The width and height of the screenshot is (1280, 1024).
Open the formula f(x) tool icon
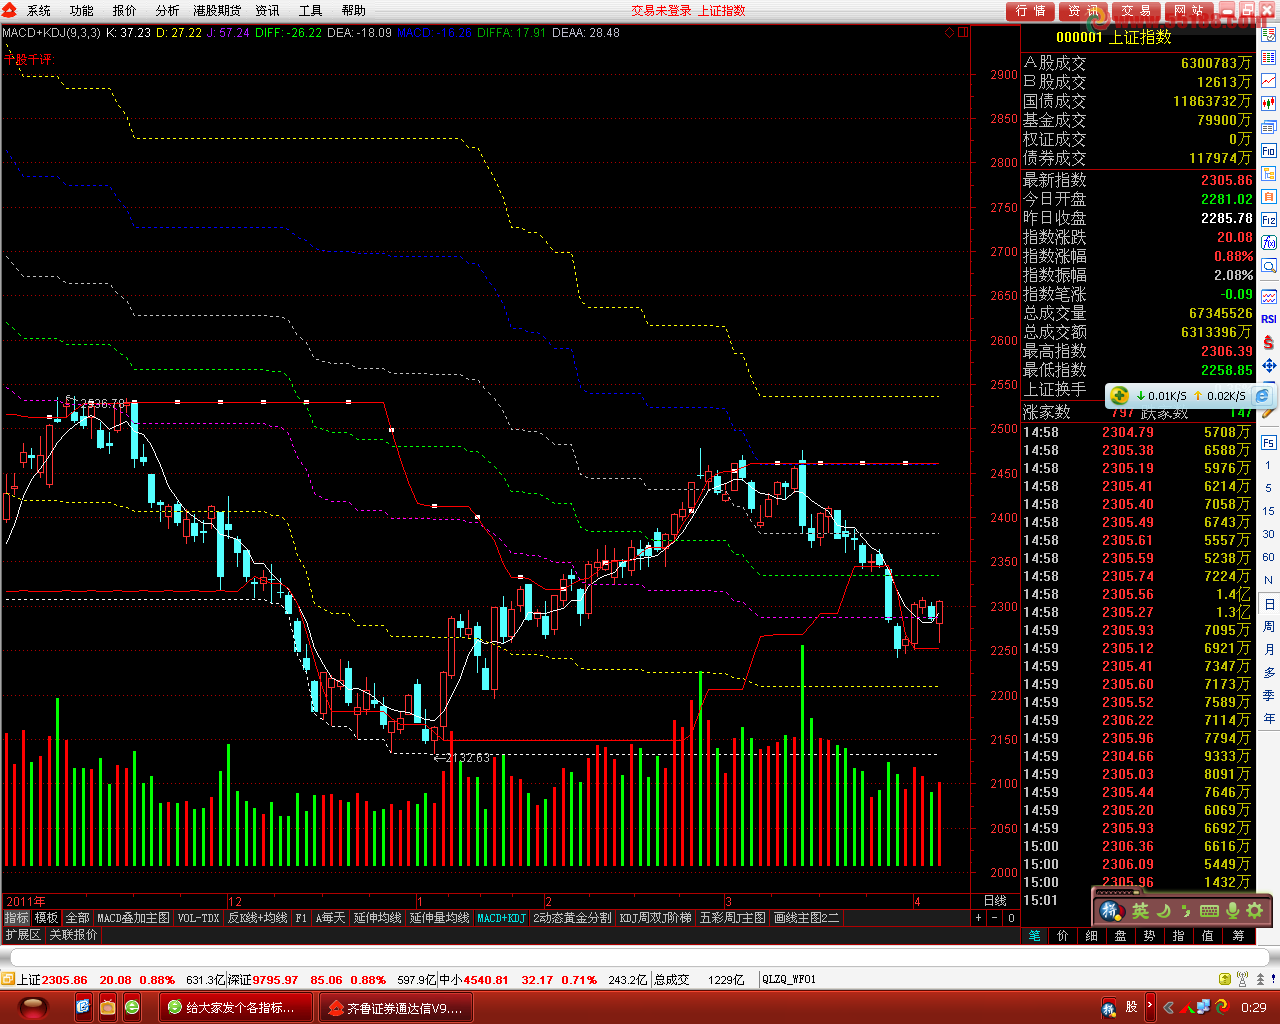(1268, 243)
